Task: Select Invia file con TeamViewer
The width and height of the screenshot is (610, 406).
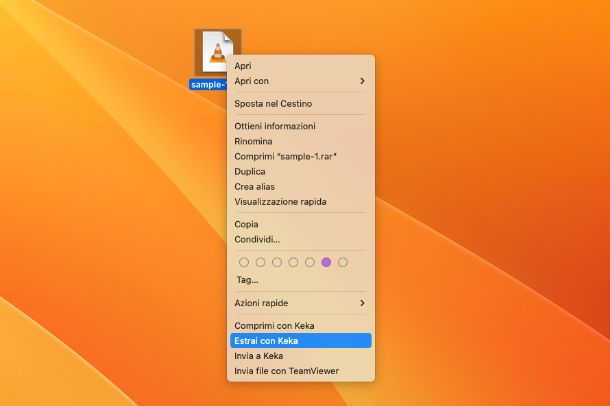Action: 301,371
